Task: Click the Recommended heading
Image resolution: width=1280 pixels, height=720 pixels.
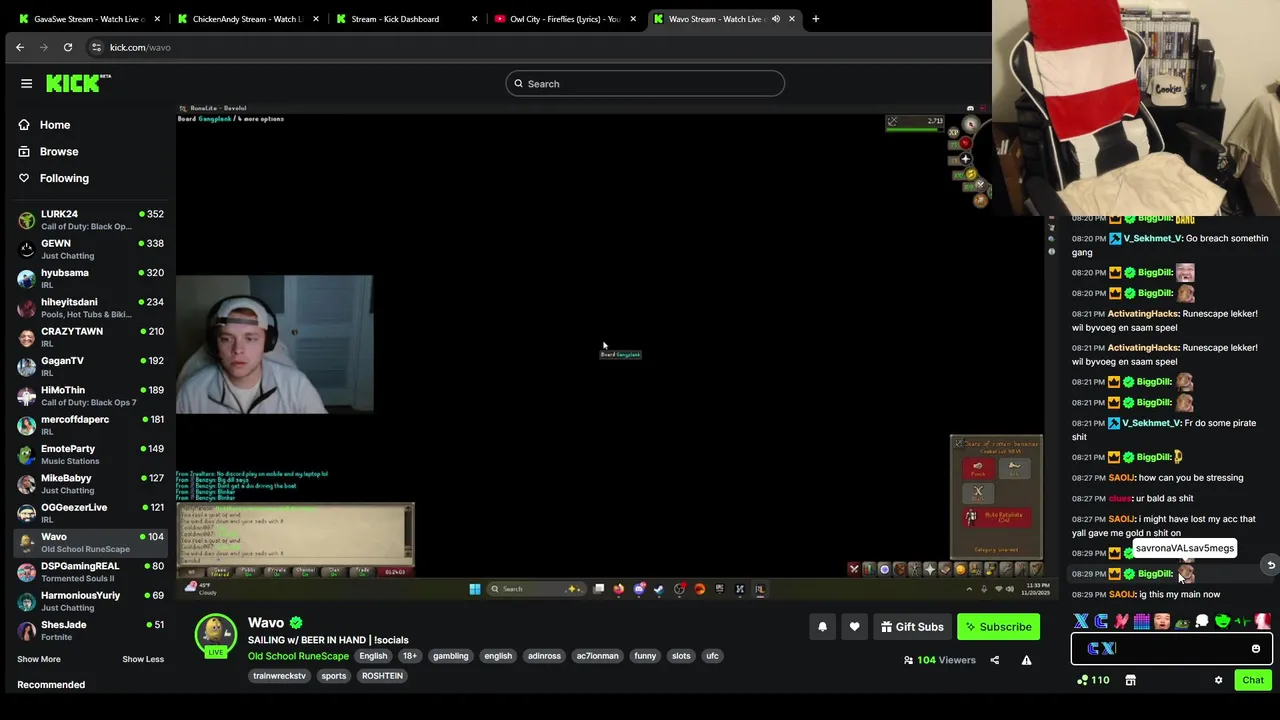Action: tap(51, 685)
